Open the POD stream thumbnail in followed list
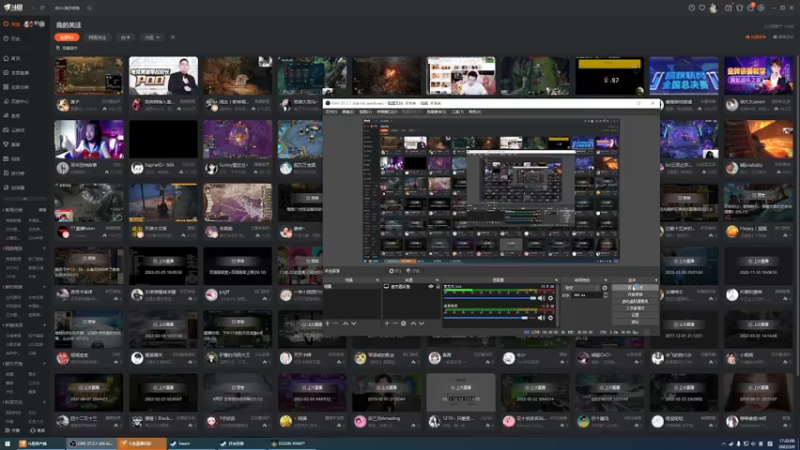Screen dimensions: 800x450 point(163,76)
